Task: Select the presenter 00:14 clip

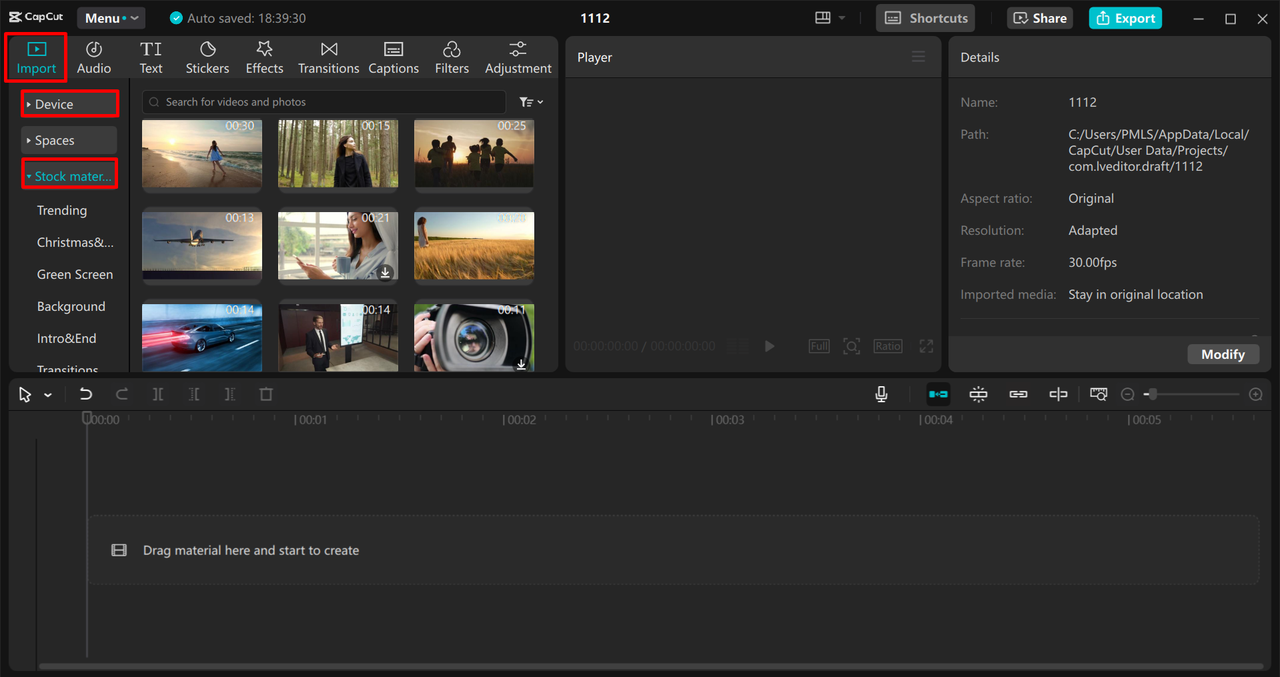Action: (338, 337)
